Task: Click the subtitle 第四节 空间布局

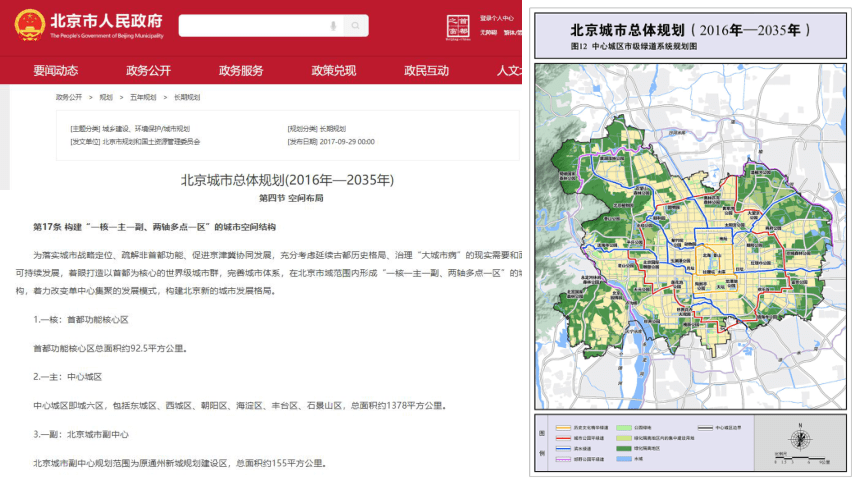Action: click(x=291, y=198)
